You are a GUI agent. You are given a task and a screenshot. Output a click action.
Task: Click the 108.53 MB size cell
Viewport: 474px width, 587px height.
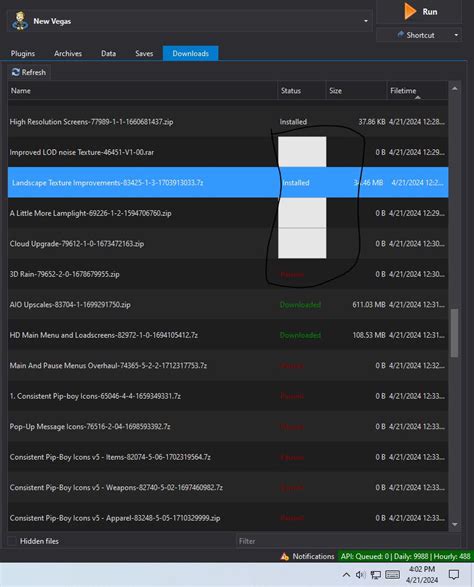coord(369,335)
